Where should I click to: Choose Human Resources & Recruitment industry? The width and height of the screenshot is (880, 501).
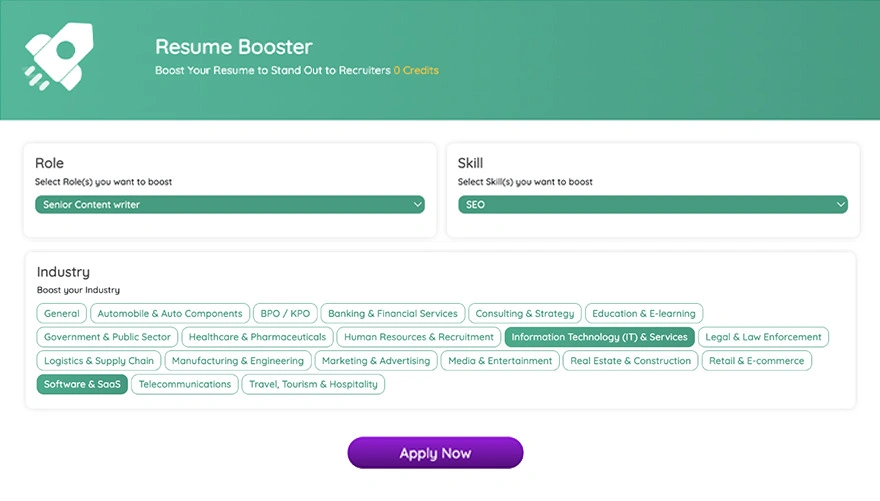pos(419,337)
